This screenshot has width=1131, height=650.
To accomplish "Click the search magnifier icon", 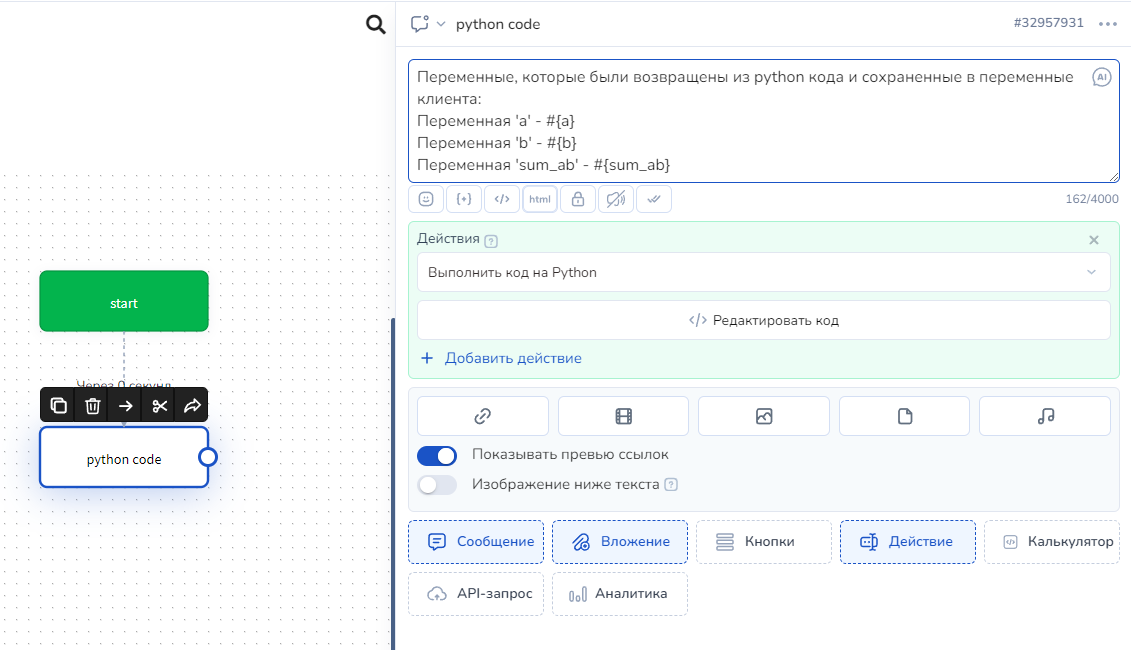I will [376, 25].
